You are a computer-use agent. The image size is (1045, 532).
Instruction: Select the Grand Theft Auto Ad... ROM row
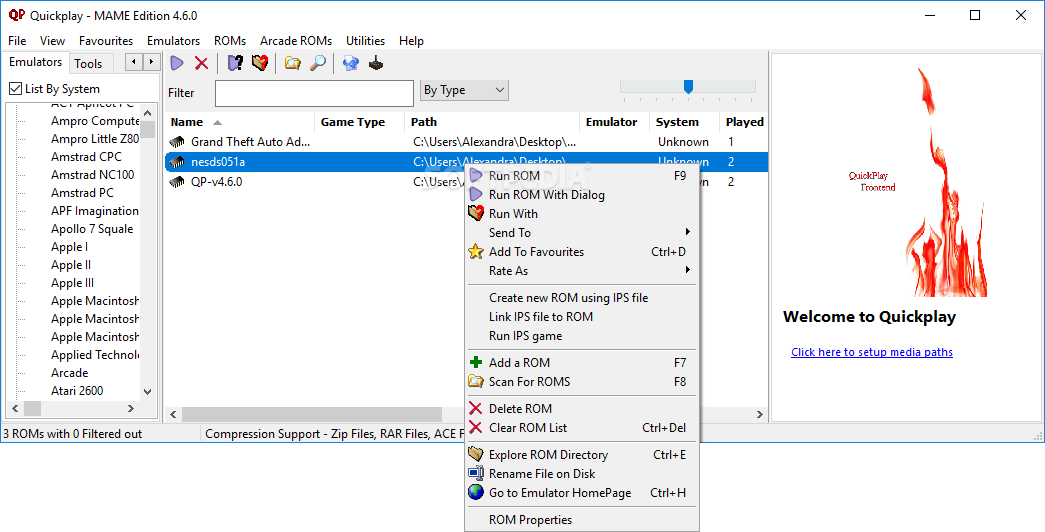(x=466, y=142)
